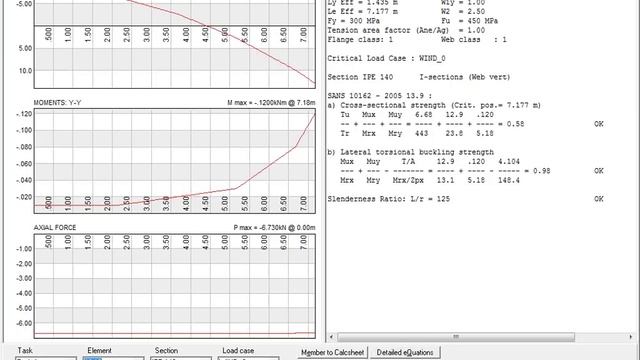This screenshot has width=640, height=360.
Task: Click the Moments Y-Y diagram plot
Action: (175, 161)
